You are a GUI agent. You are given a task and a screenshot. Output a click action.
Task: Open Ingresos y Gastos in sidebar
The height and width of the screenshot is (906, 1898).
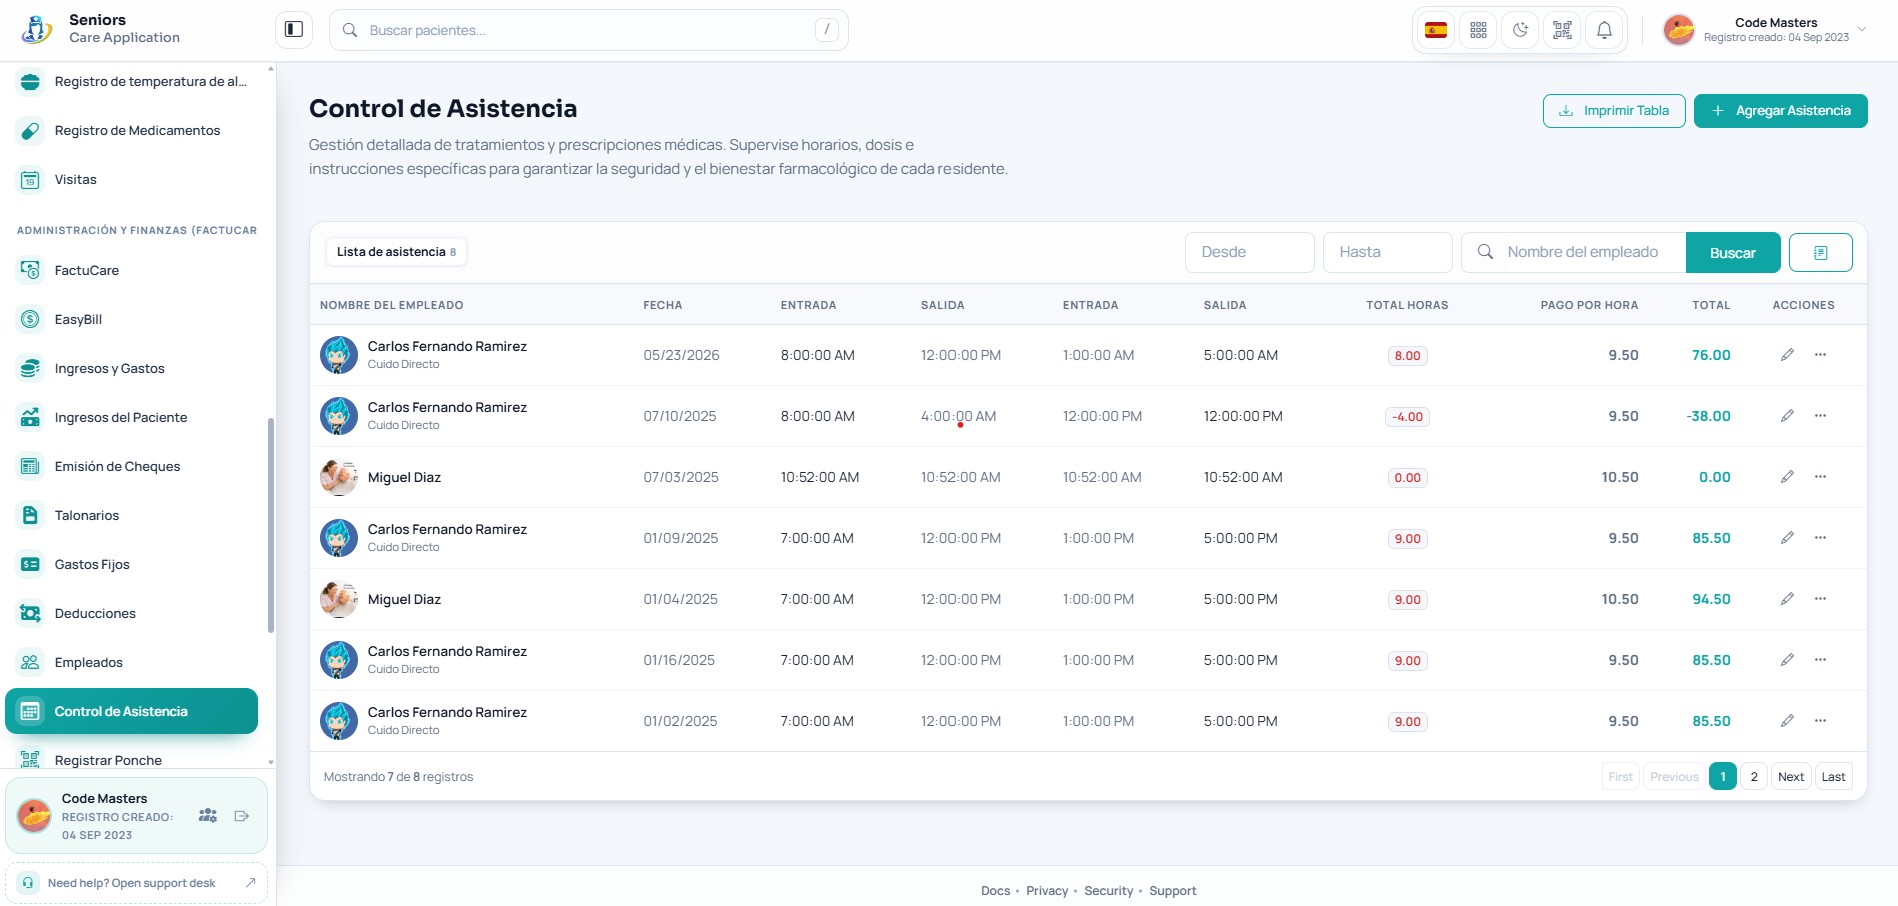tap(132, 369)
